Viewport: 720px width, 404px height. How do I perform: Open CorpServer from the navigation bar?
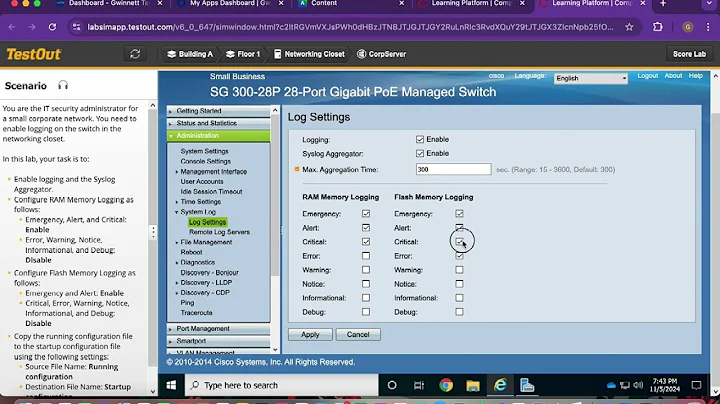(382, 54)
